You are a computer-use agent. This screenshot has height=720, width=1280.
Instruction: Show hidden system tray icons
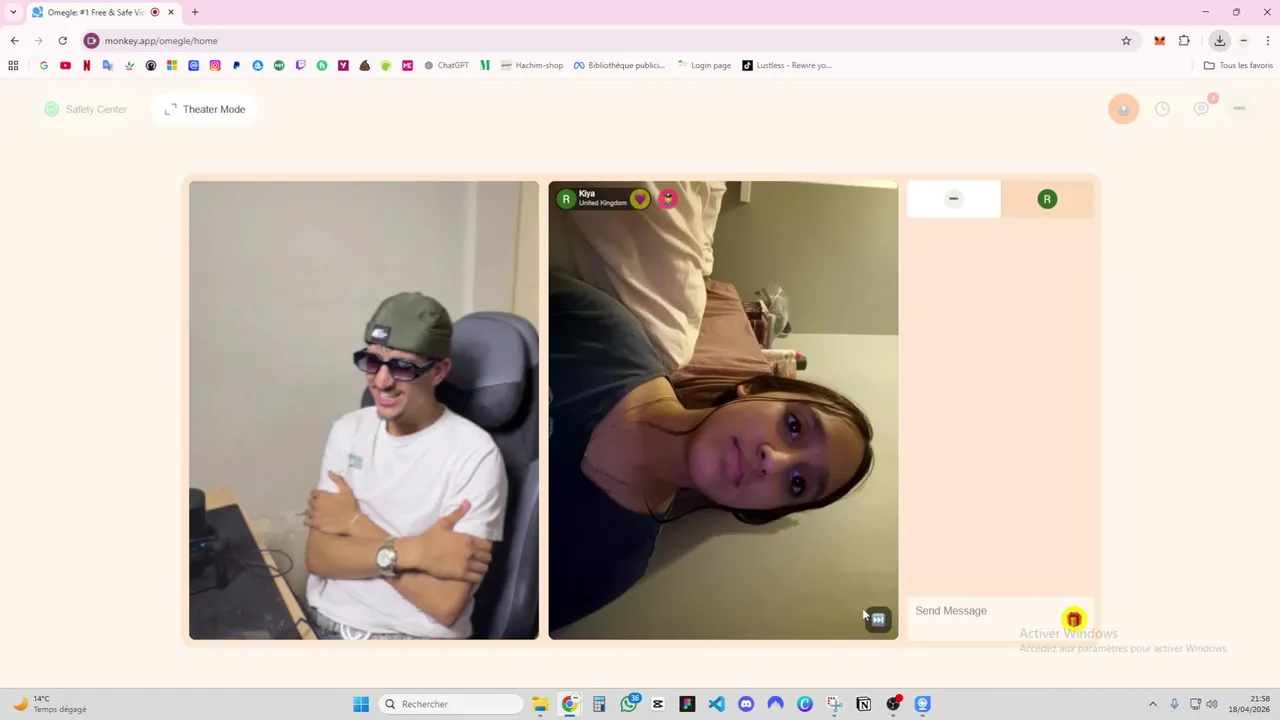coord(1152,704)
